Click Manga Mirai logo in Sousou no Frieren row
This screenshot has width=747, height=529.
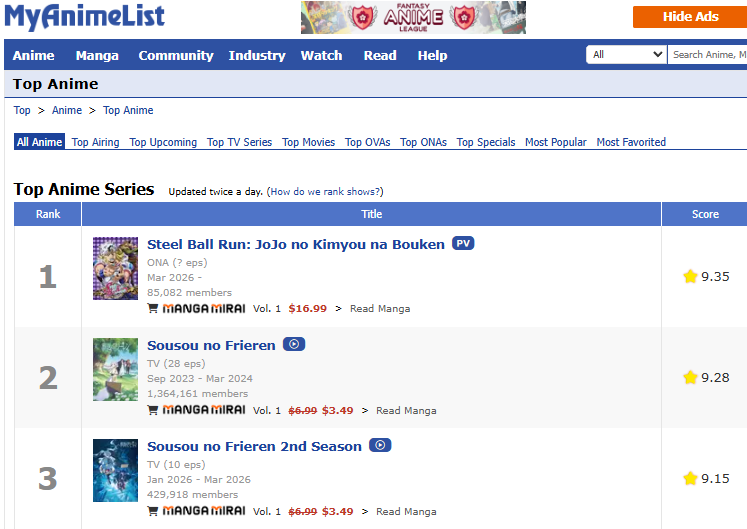coord(204,410)
